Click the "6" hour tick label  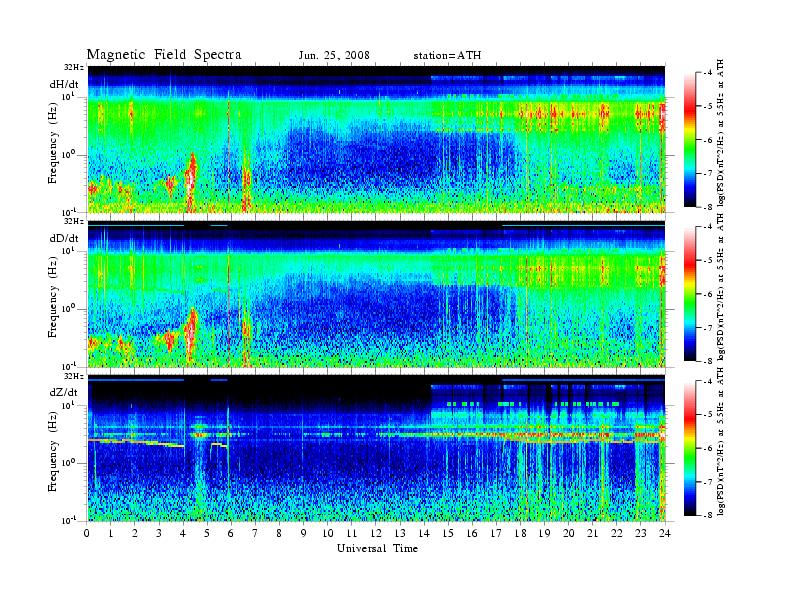[231, 533]
